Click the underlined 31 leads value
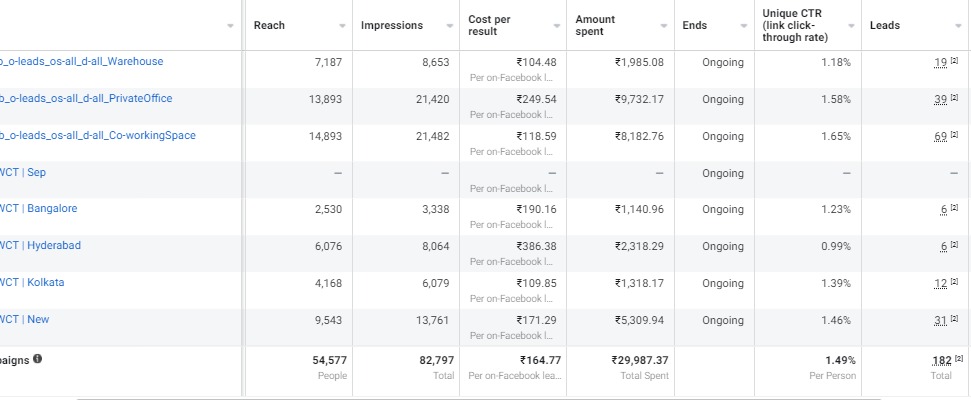This screenshot has width=971, height=400. point(939,320)
